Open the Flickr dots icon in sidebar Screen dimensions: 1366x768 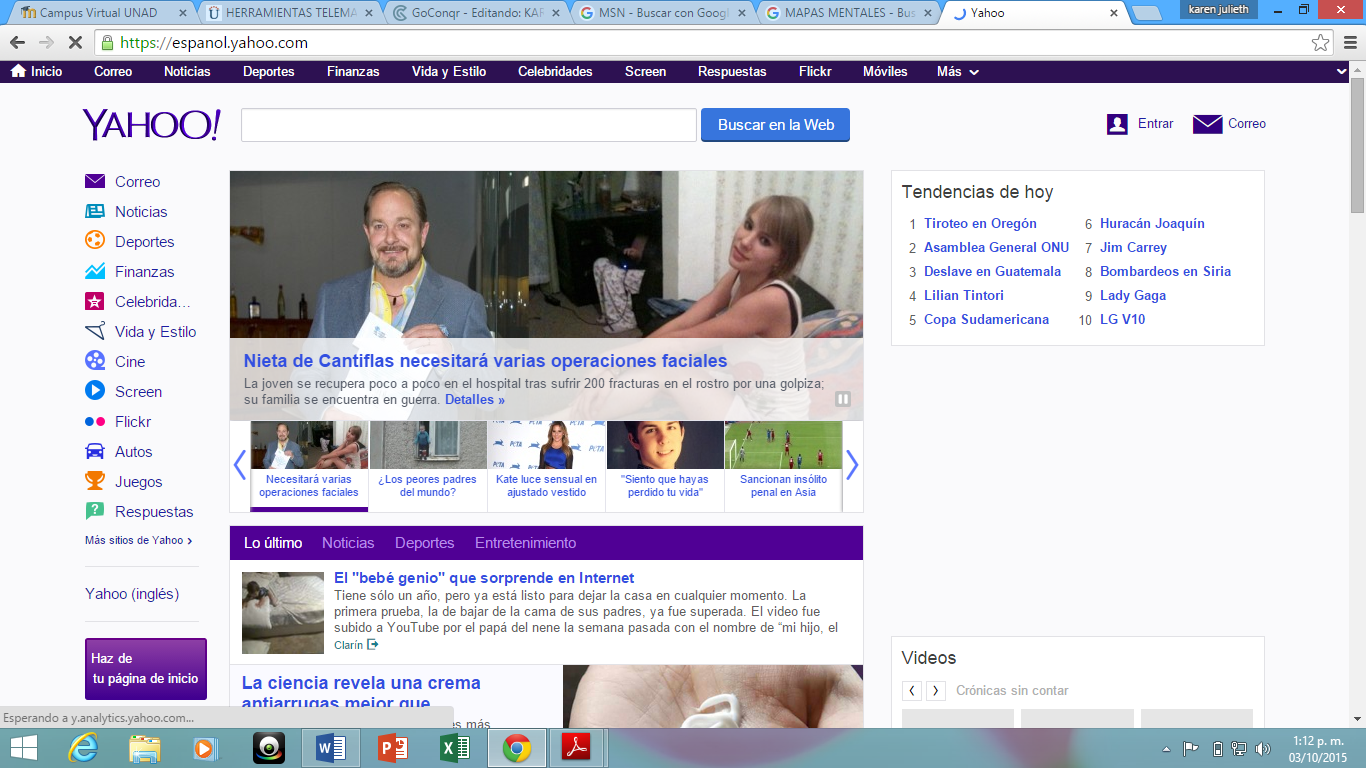point(95,421)
